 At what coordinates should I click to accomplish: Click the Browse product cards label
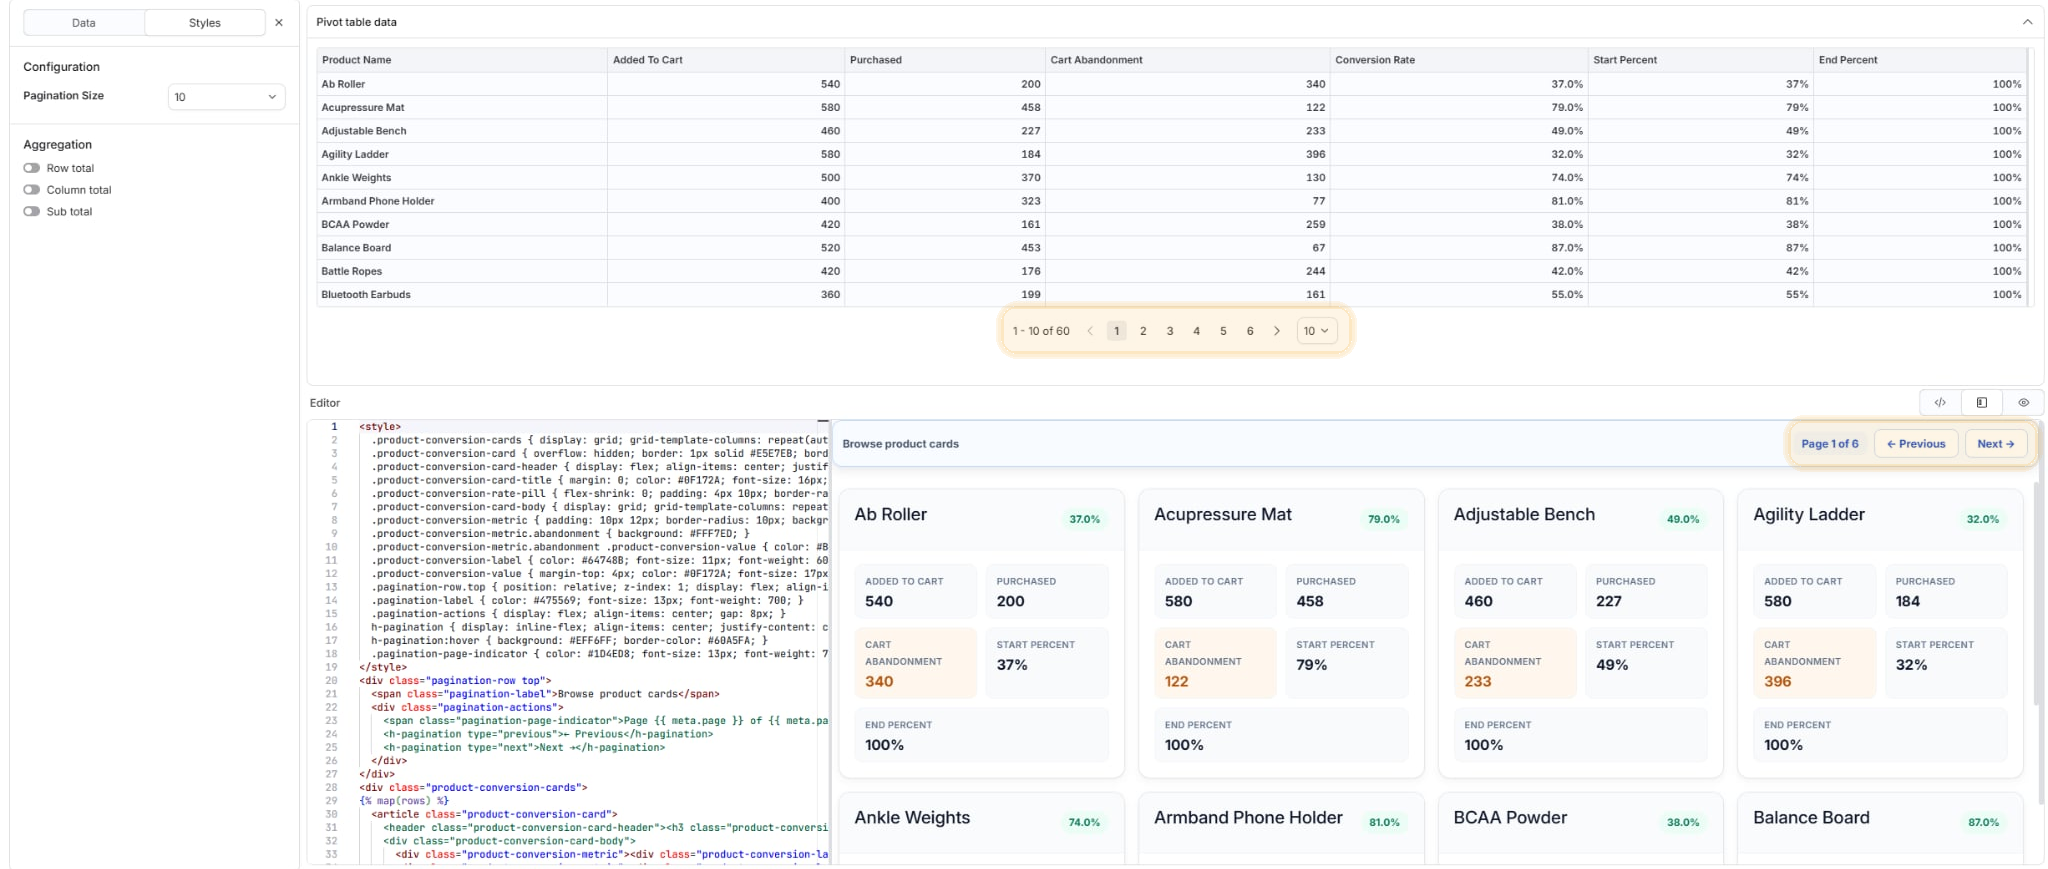(x=900, y=444)
